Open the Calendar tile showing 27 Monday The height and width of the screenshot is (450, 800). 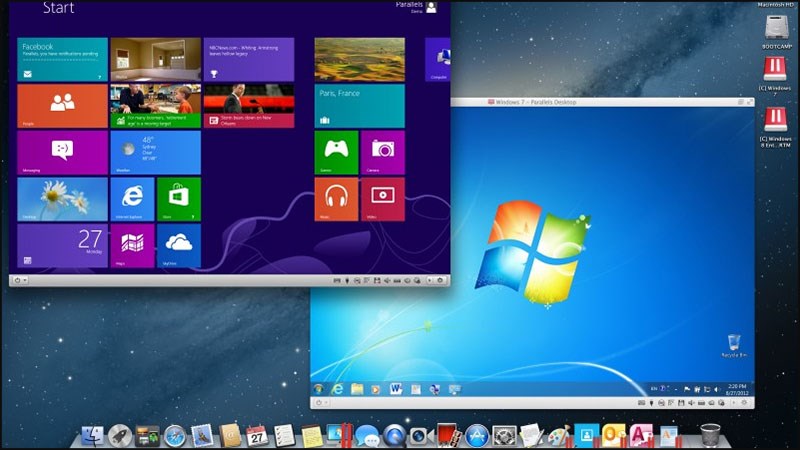pos(62,246)
